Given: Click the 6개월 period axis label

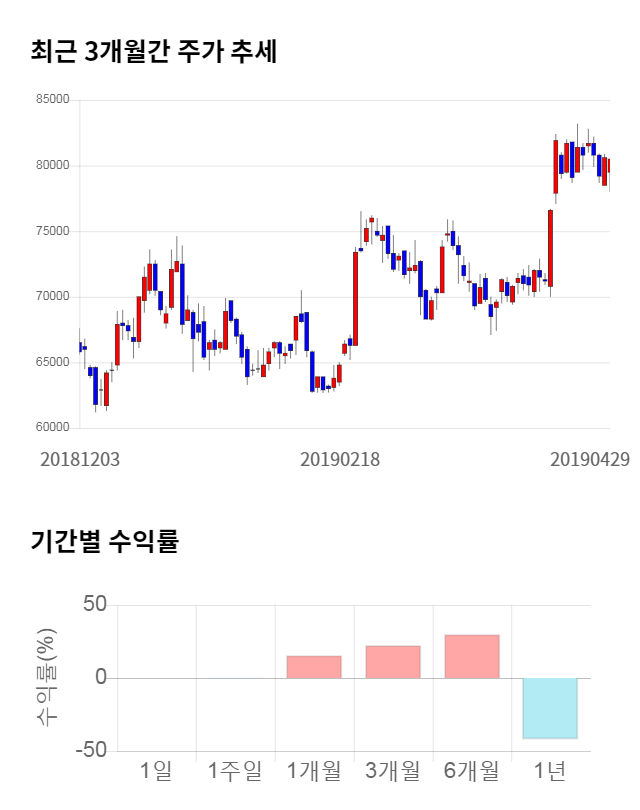Looking at the screenshot, I should (x=471, y=771).
